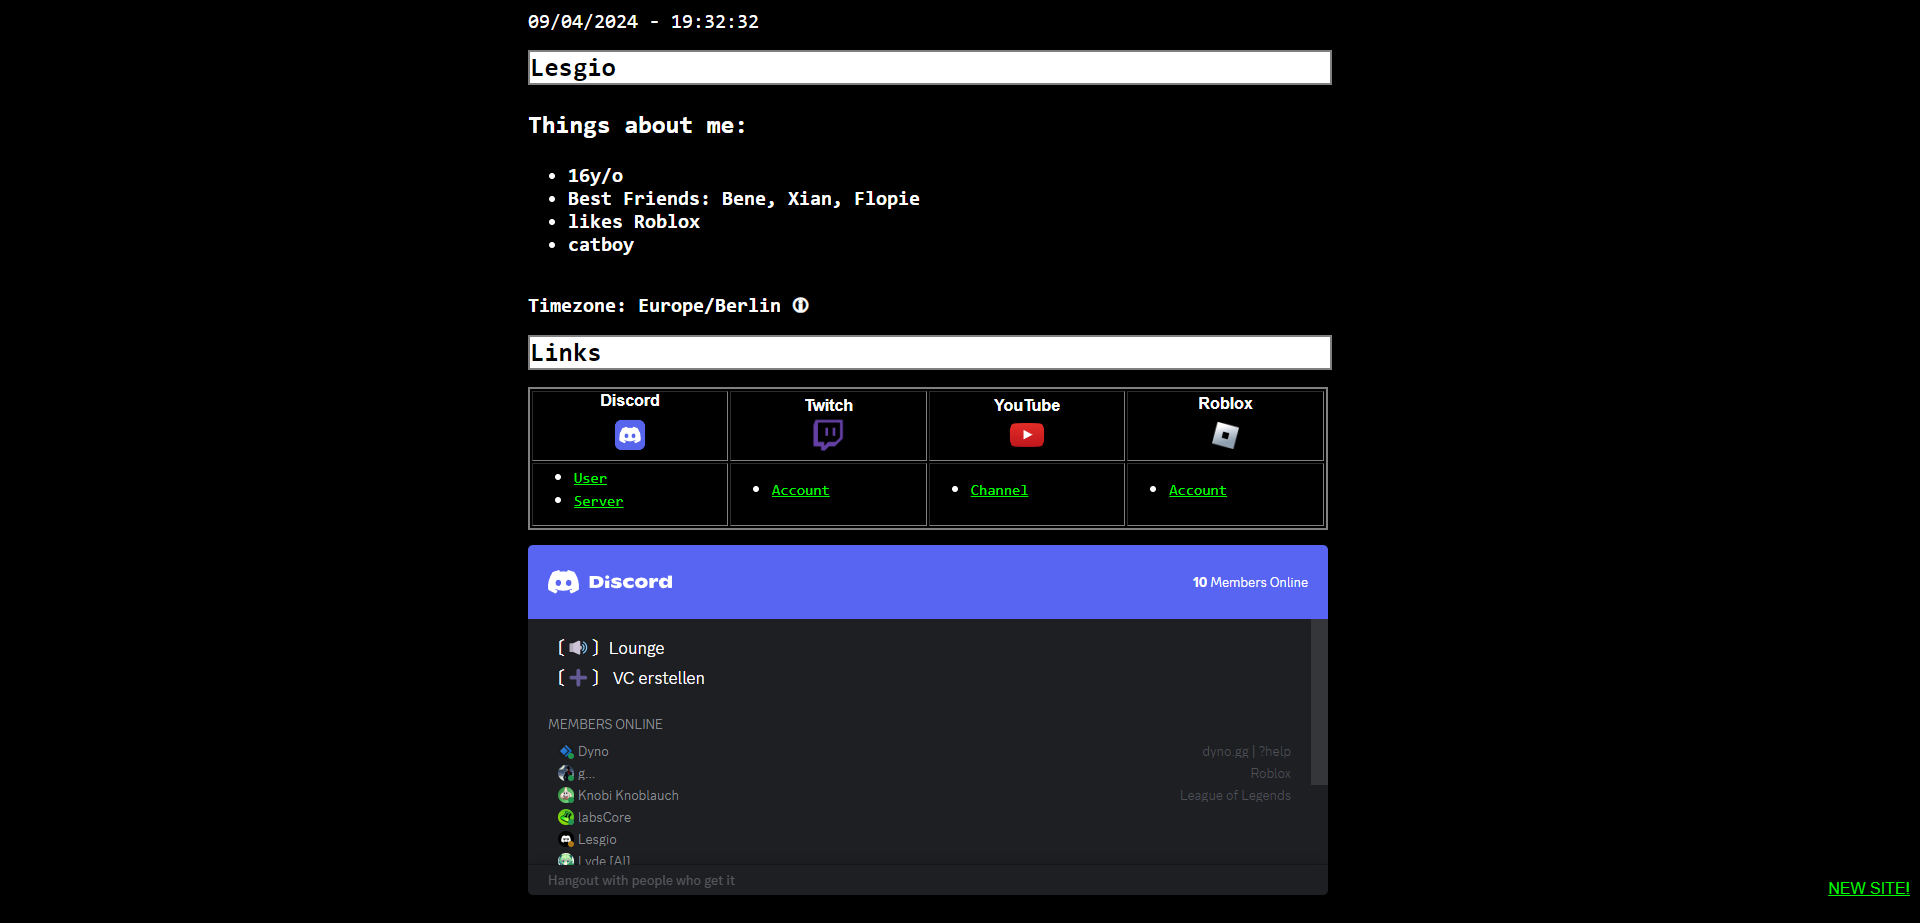
Task: Click Lesgio's avatar in members list
Action: 566,840
